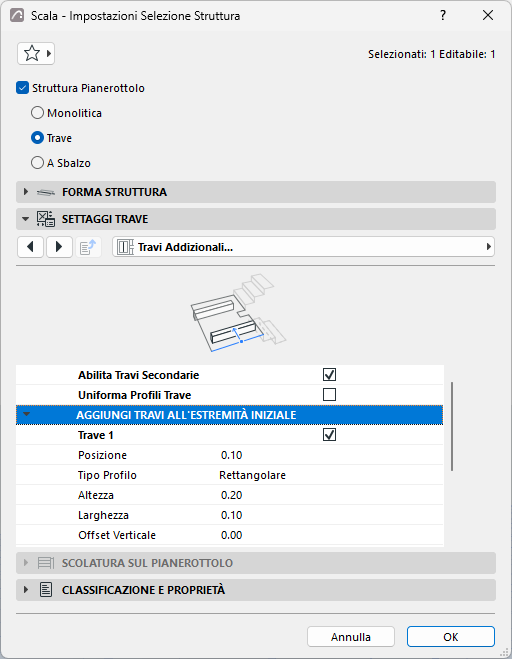512x659 pixels.
Task: Select the Monolitica radio option
Action: pos(37,113)
